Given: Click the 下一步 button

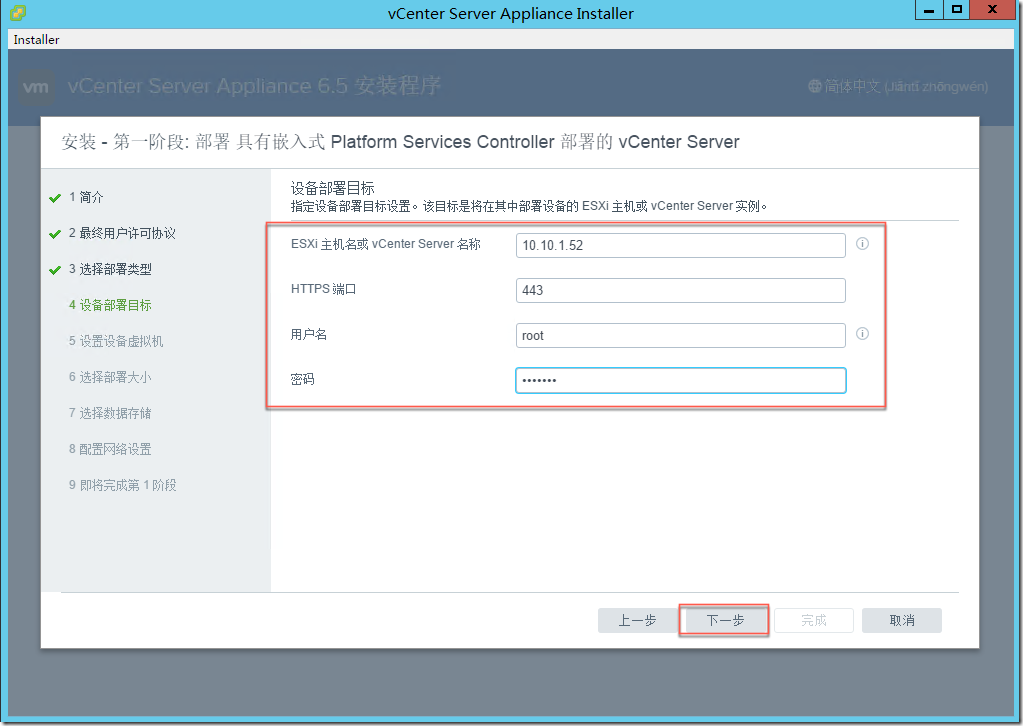Looking at the screenshot, I should tap(724, 620).
